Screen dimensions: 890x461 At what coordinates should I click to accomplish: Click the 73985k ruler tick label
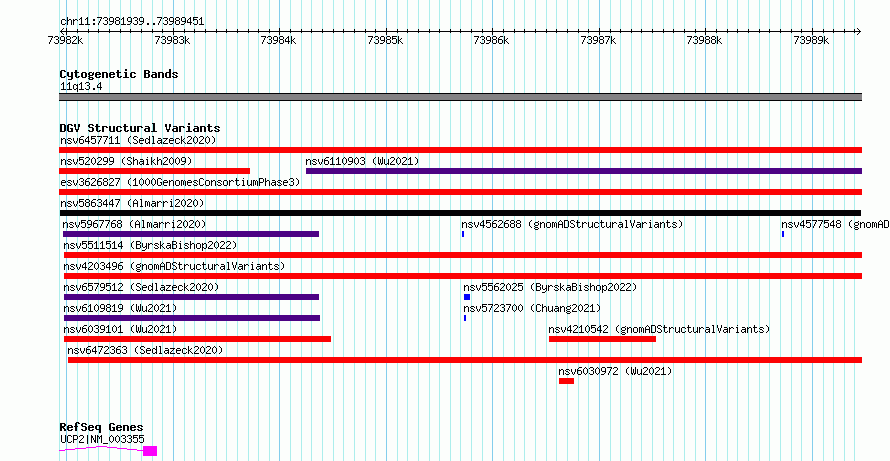coord(385,40)
